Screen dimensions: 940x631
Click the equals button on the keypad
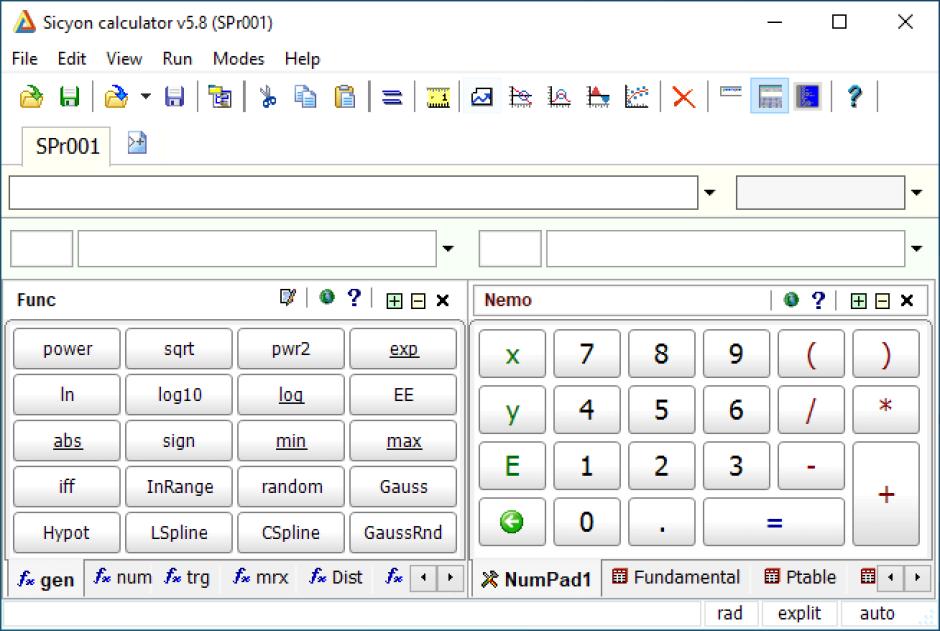(774, 522)
